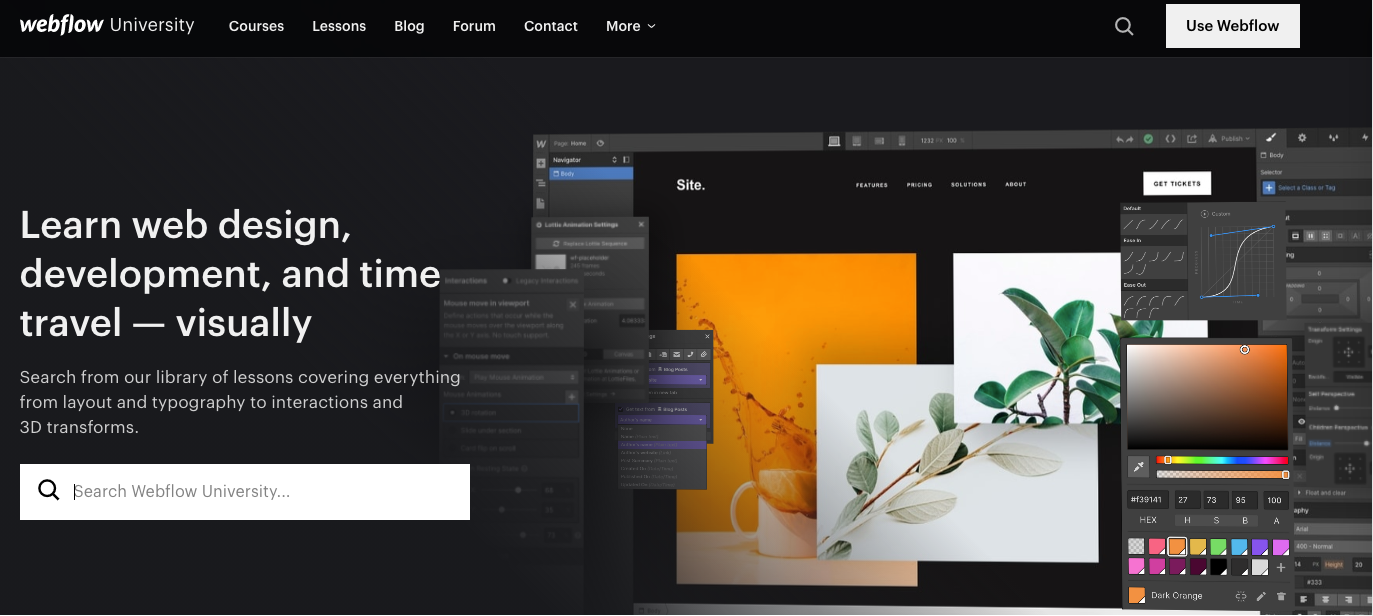Click the unlink icon beside Dark Orange
Screen dimensions: 1373x616
tap(1241, 596)
